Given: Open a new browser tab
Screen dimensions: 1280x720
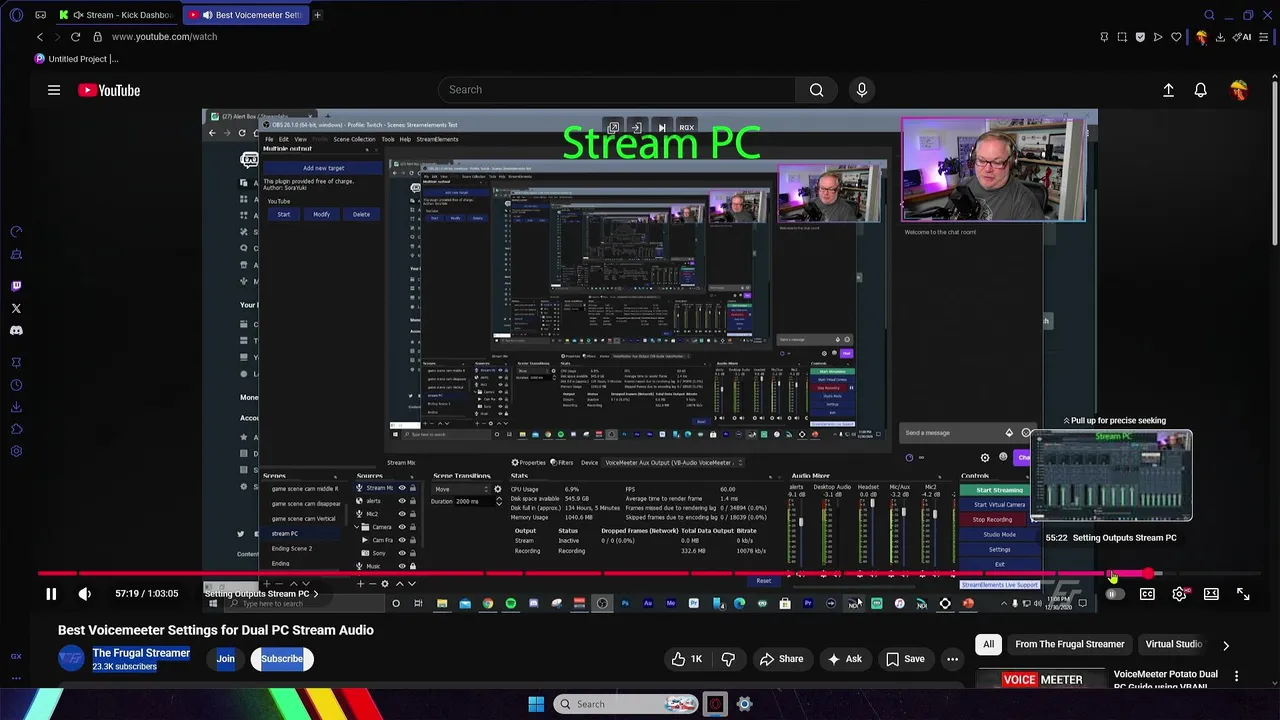Looking at the screenshot, I should (x=317, y=15).
